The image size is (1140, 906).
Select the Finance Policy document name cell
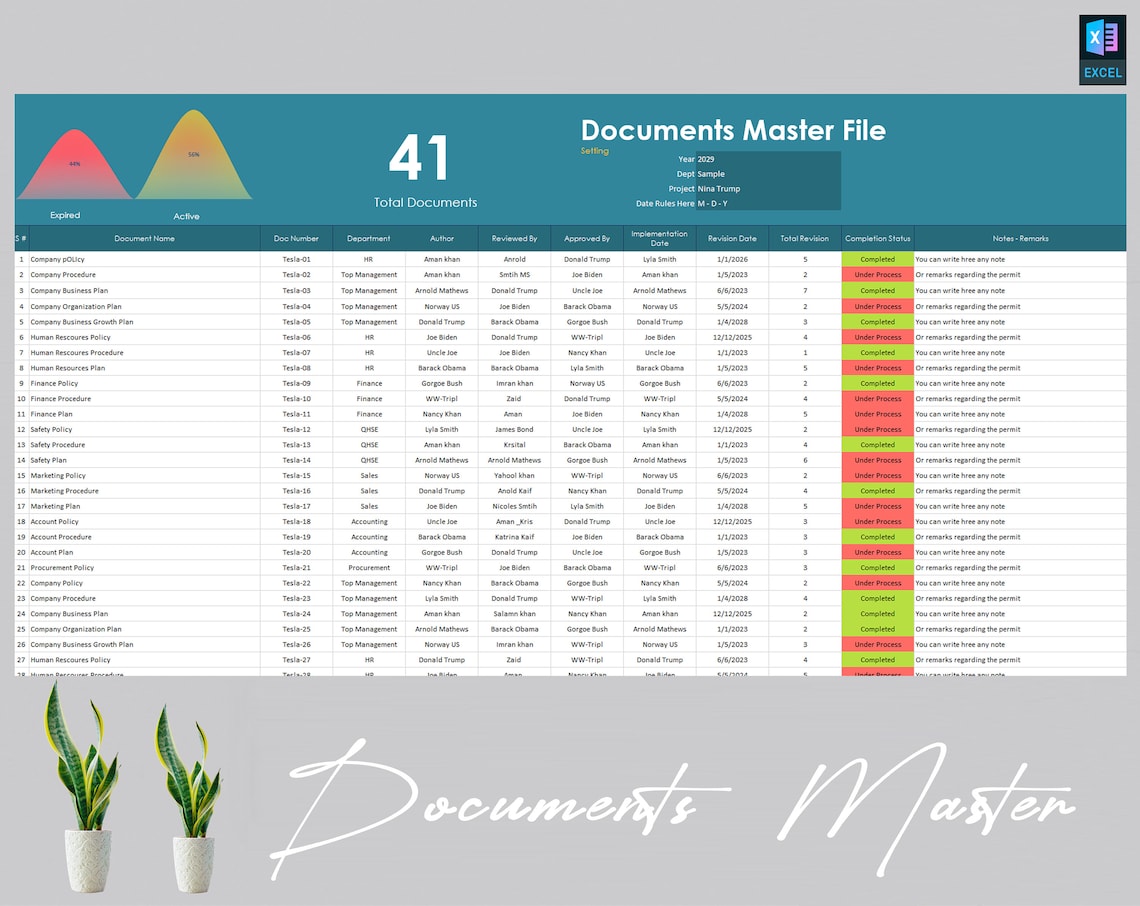tap(144, 383)
